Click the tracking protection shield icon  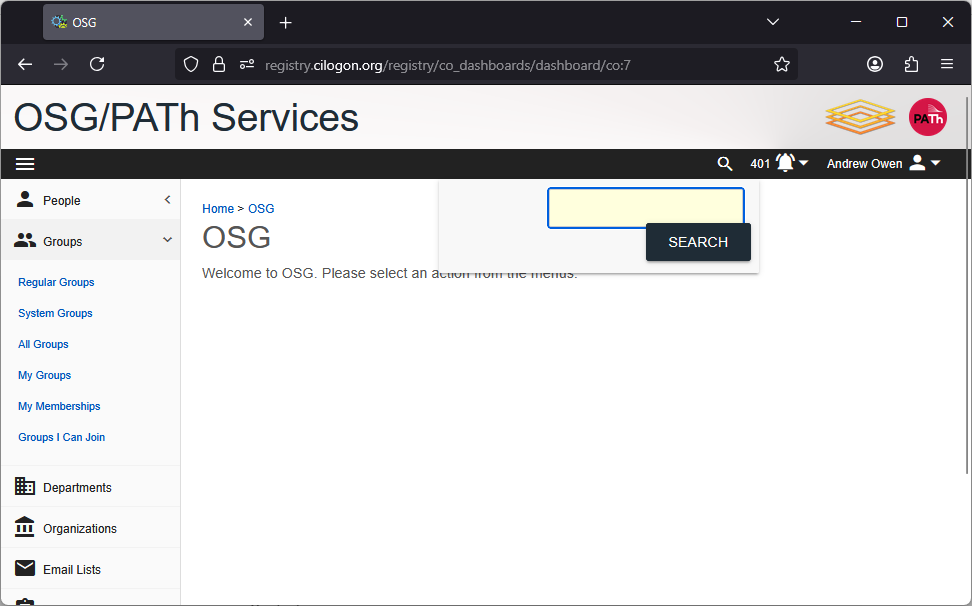point(190,64)
